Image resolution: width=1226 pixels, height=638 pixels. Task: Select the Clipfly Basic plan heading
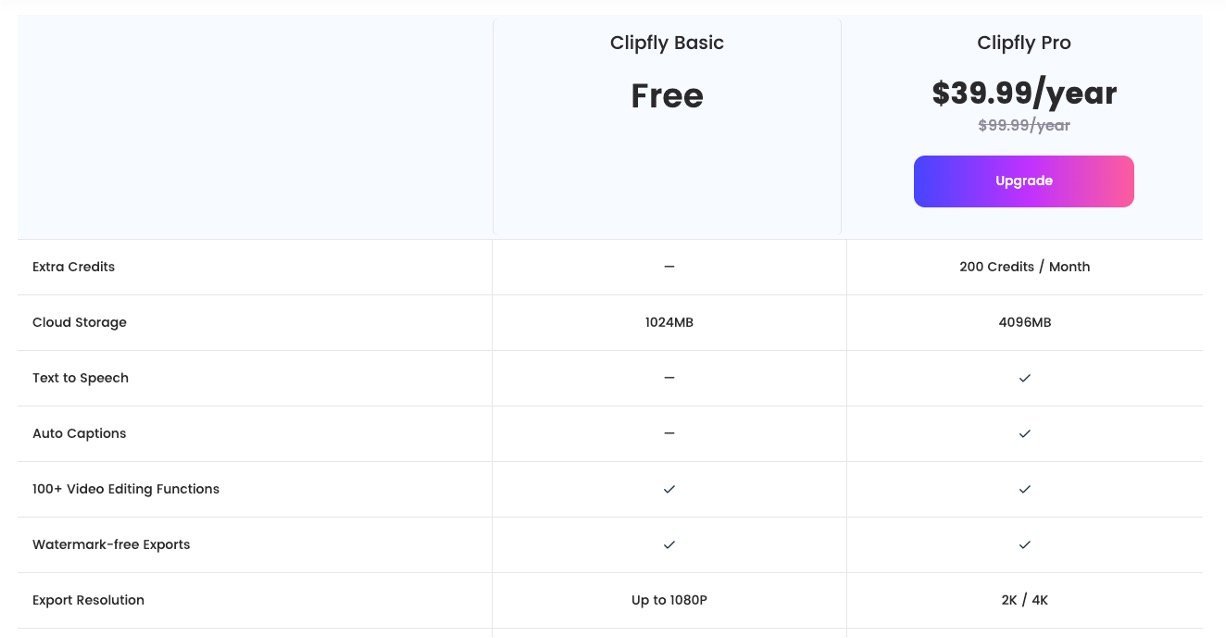point(667,43)
